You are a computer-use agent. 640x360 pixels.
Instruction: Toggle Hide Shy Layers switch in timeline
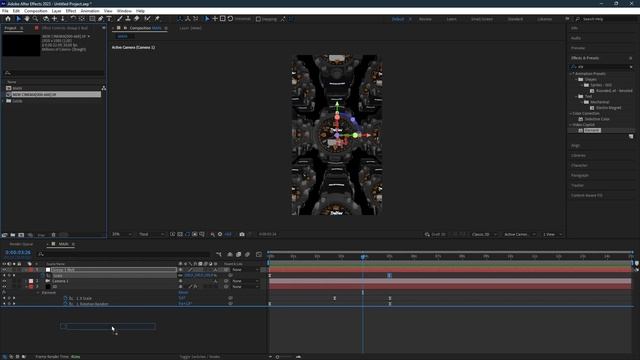(x=230, y=254)
